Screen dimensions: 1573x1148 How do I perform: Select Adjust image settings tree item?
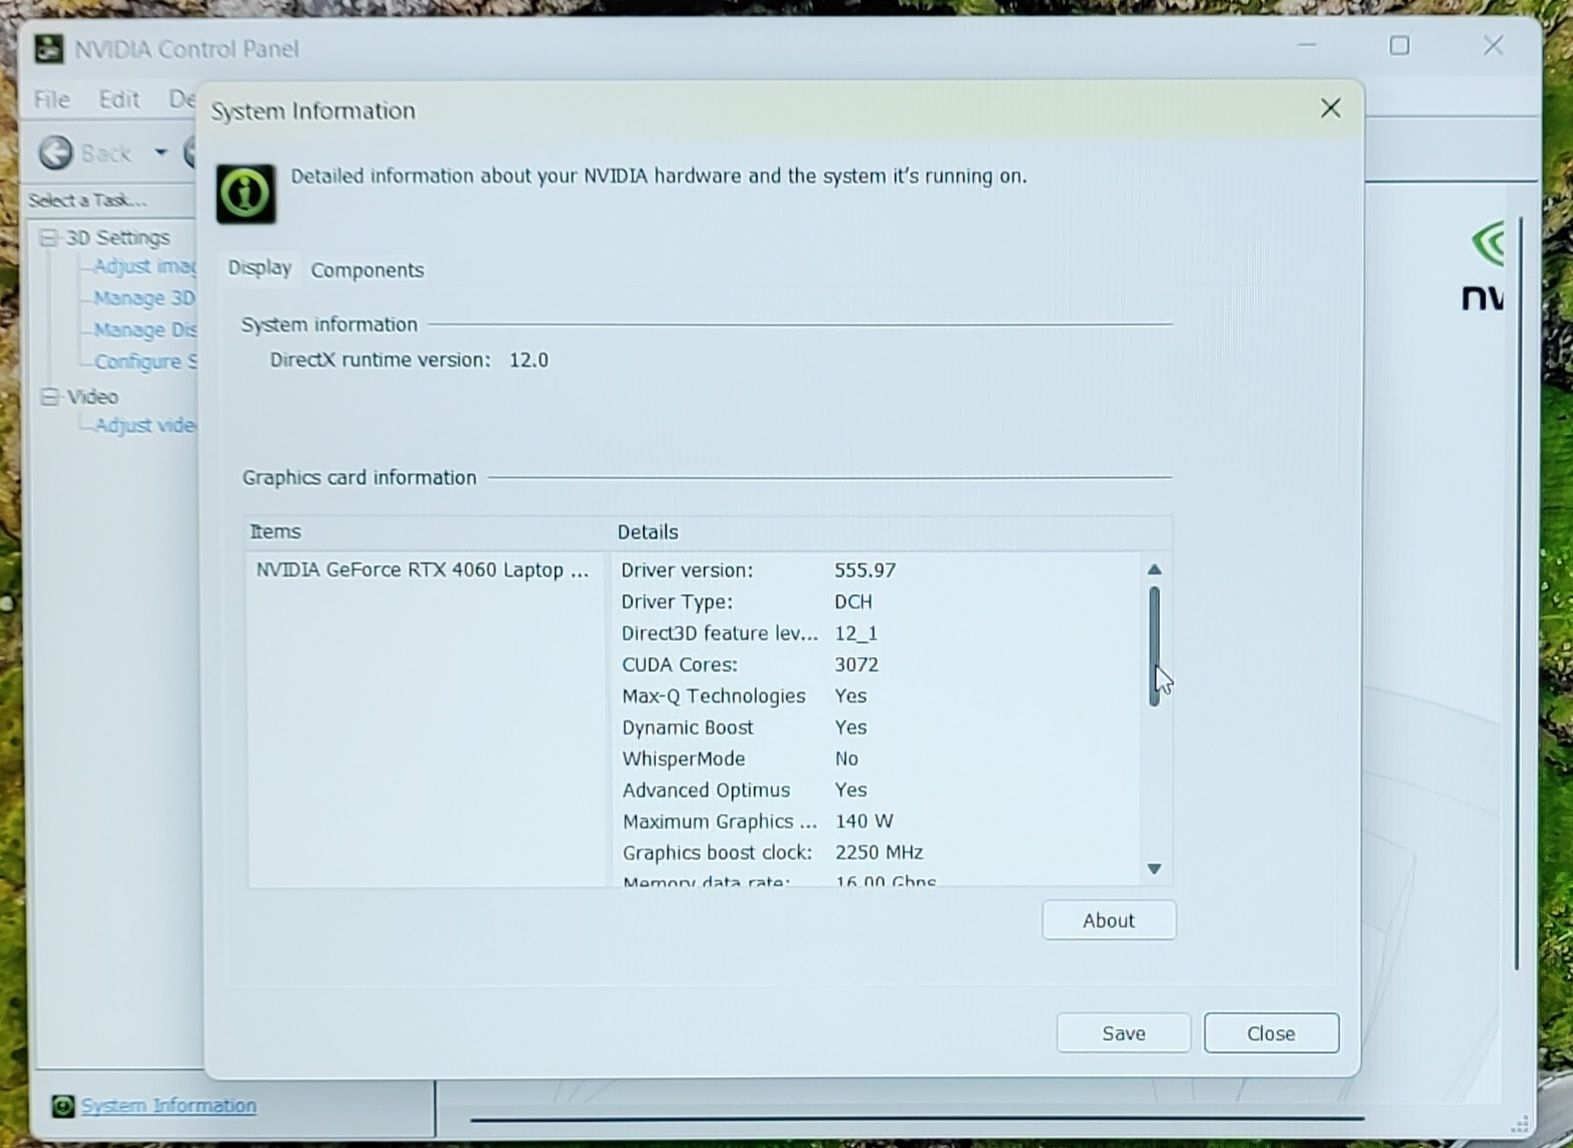pos(145,266)
